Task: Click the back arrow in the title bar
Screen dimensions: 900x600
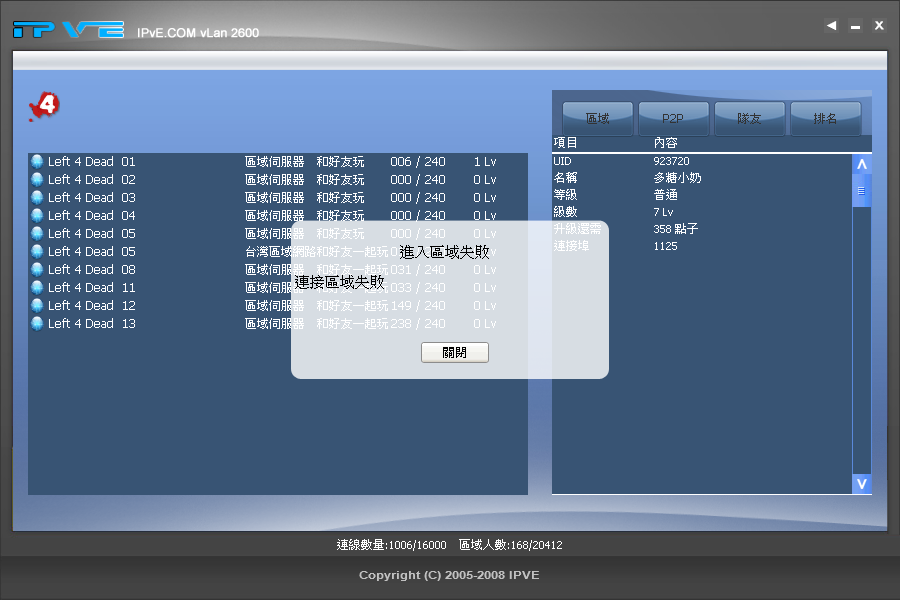Action: (830, 25)
